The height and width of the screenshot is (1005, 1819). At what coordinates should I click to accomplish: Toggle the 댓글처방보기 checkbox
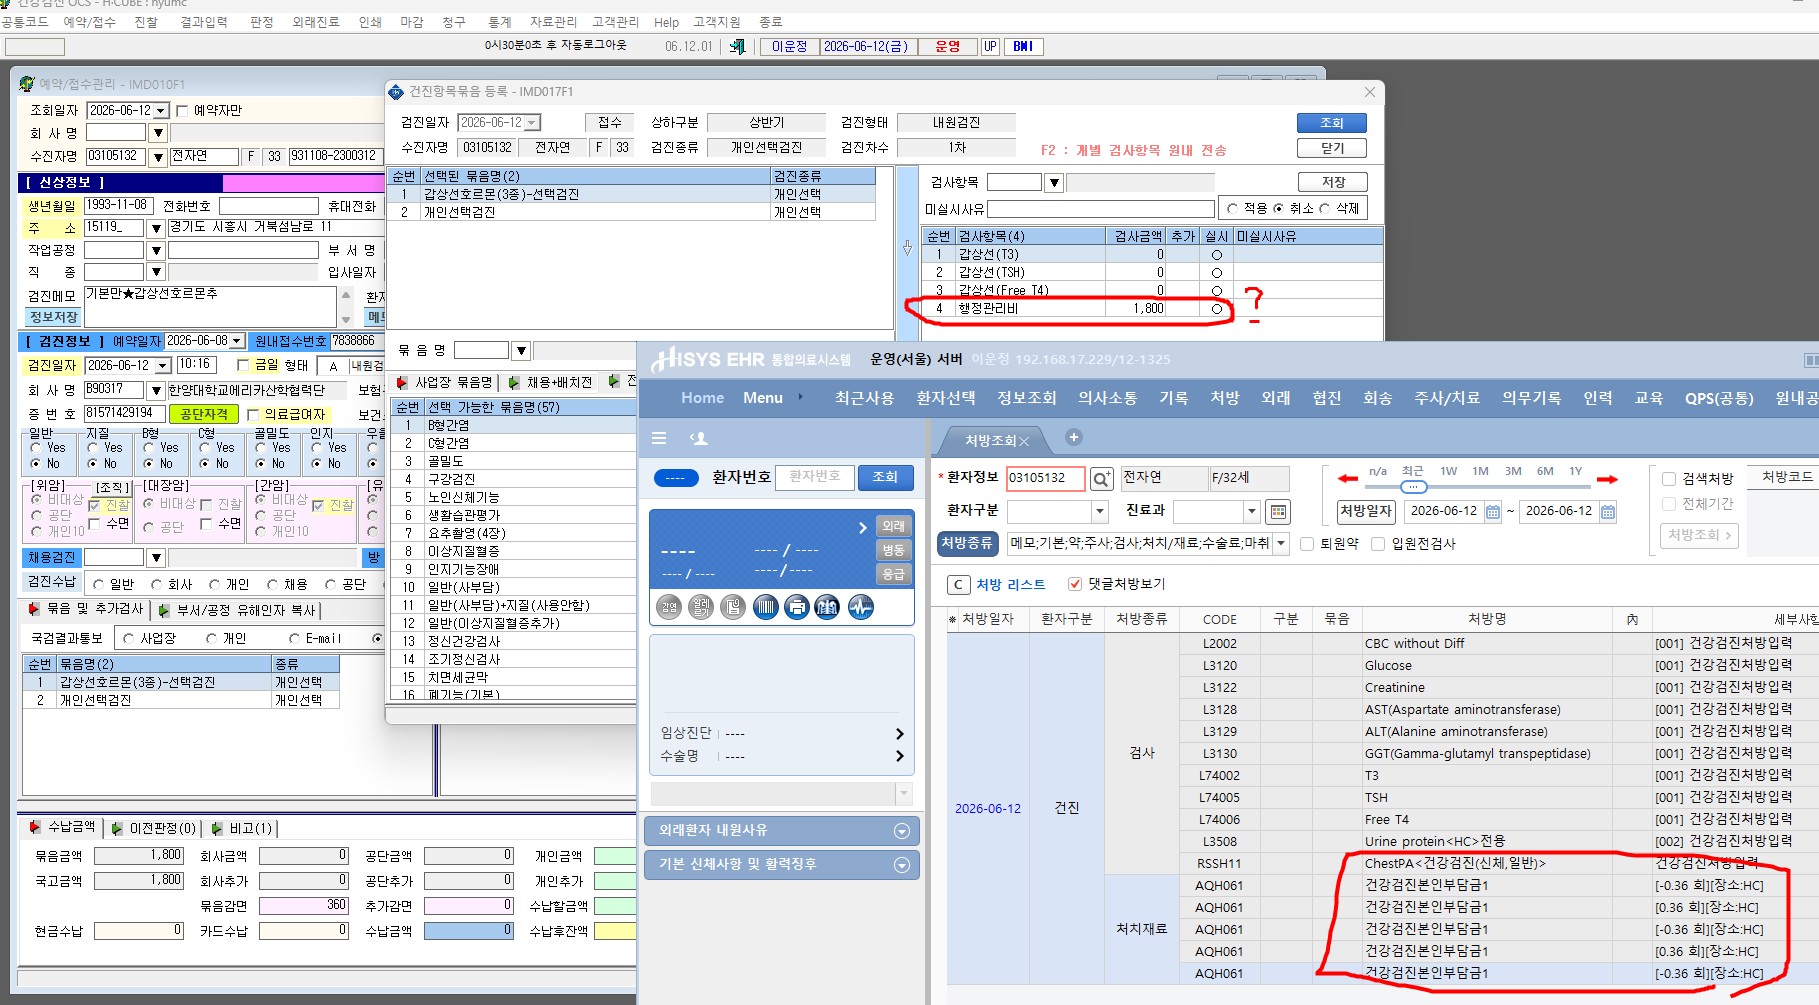coord(1075,584)
